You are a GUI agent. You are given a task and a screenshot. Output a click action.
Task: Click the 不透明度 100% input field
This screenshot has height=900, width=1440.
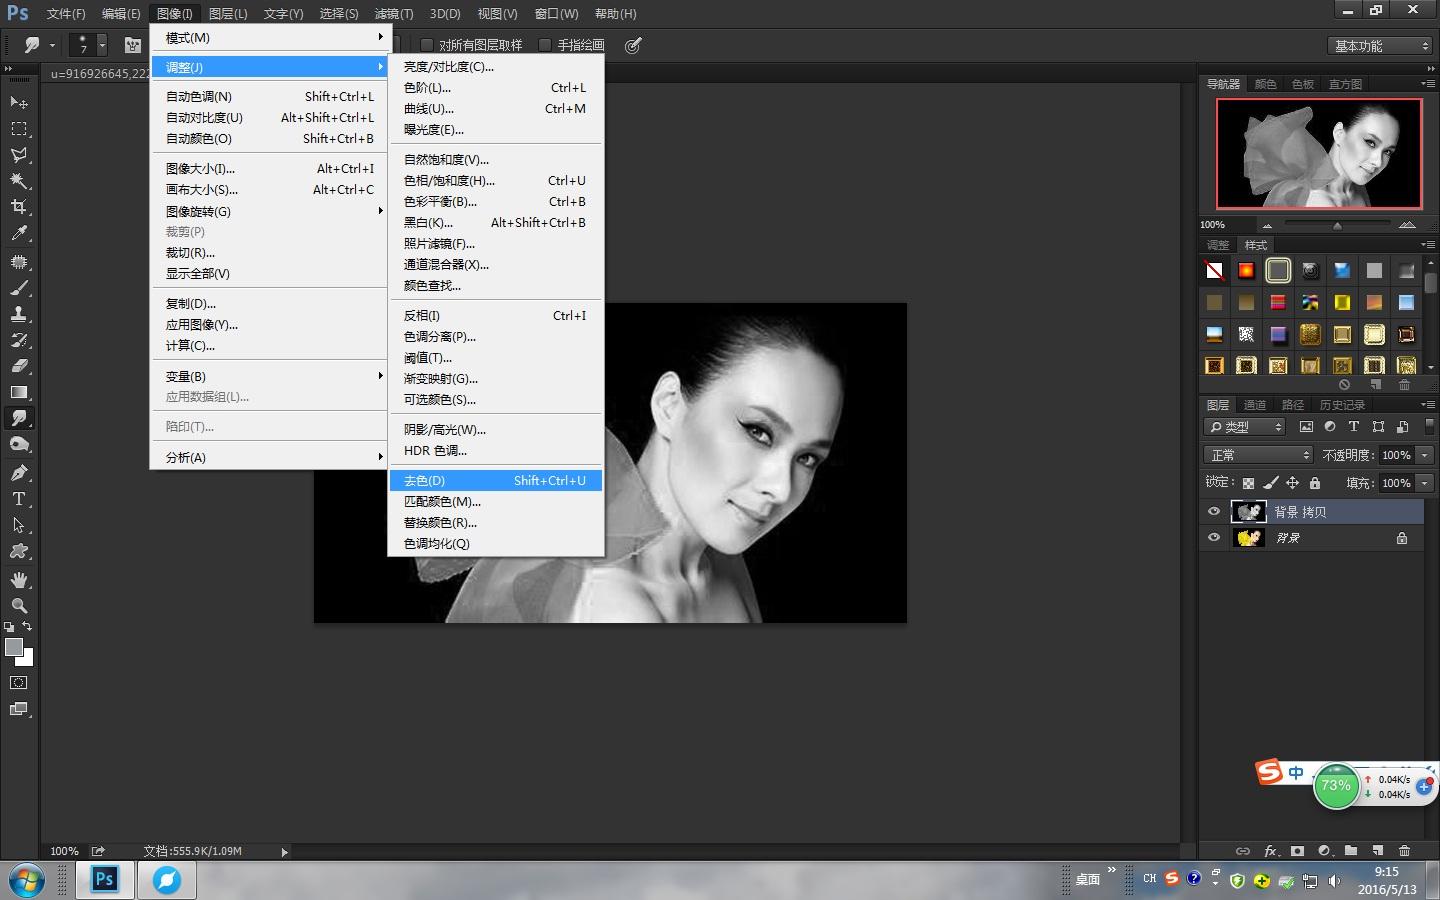pos(1398,455)
